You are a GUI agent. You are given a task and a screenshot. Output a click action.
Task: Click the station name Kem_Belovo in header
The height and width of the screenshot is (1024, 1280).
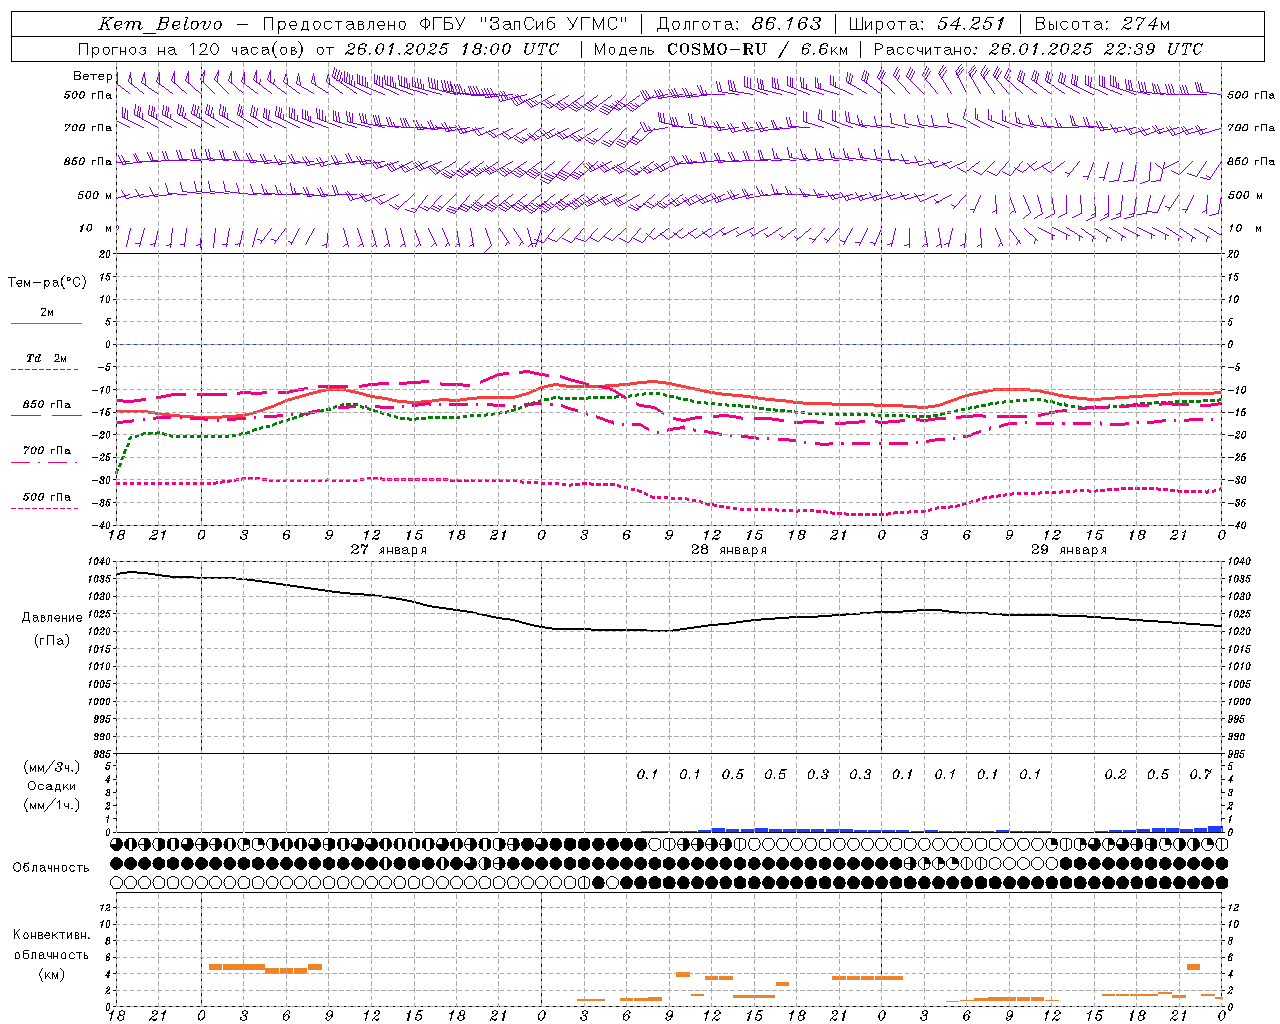click(x=161, y=24)
